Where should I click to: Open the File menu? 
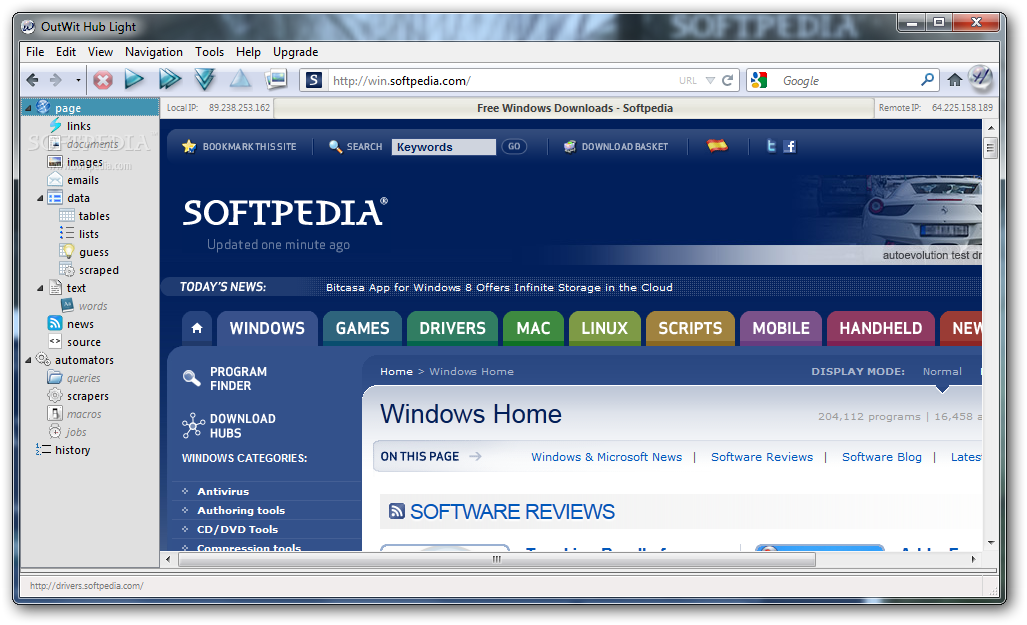(x=35, y=52)
